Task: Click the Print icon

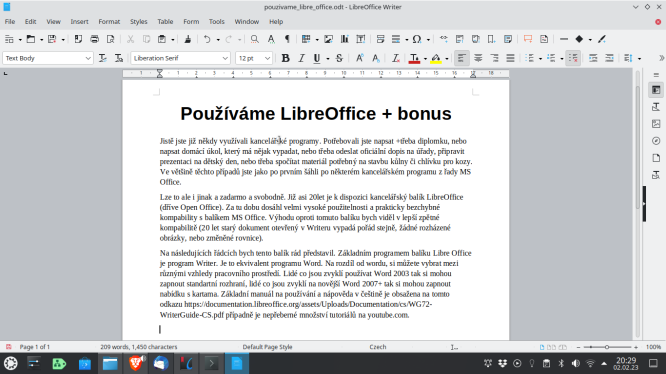Action: [x=94, y=39]
